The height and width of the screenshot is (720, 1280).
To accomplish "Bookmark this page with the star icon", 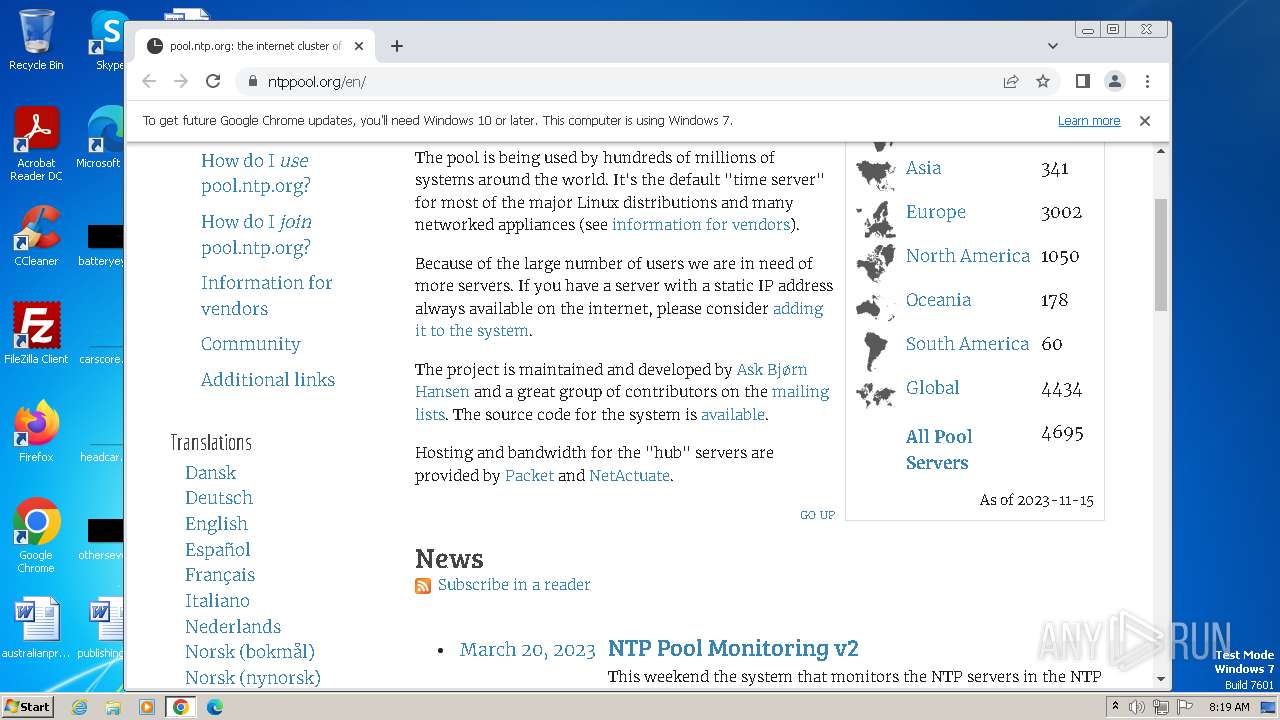I will point(1043,82).
